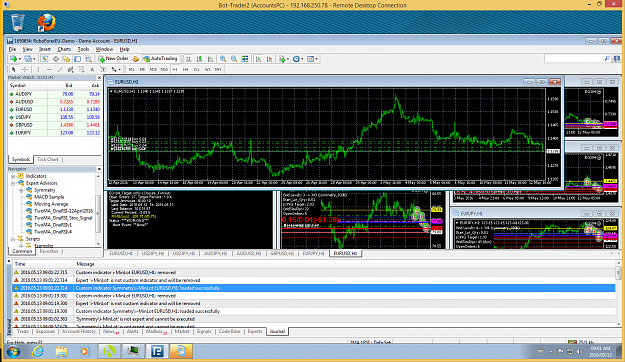
Task: Open the Charts menu
Action: (64, 49)
